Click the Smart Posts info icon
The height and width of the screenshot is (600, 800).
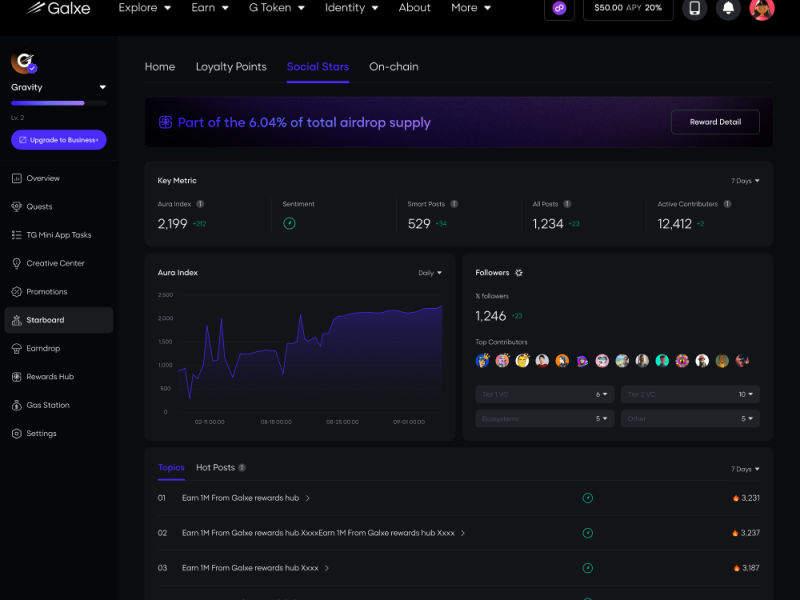click(454, 204)
